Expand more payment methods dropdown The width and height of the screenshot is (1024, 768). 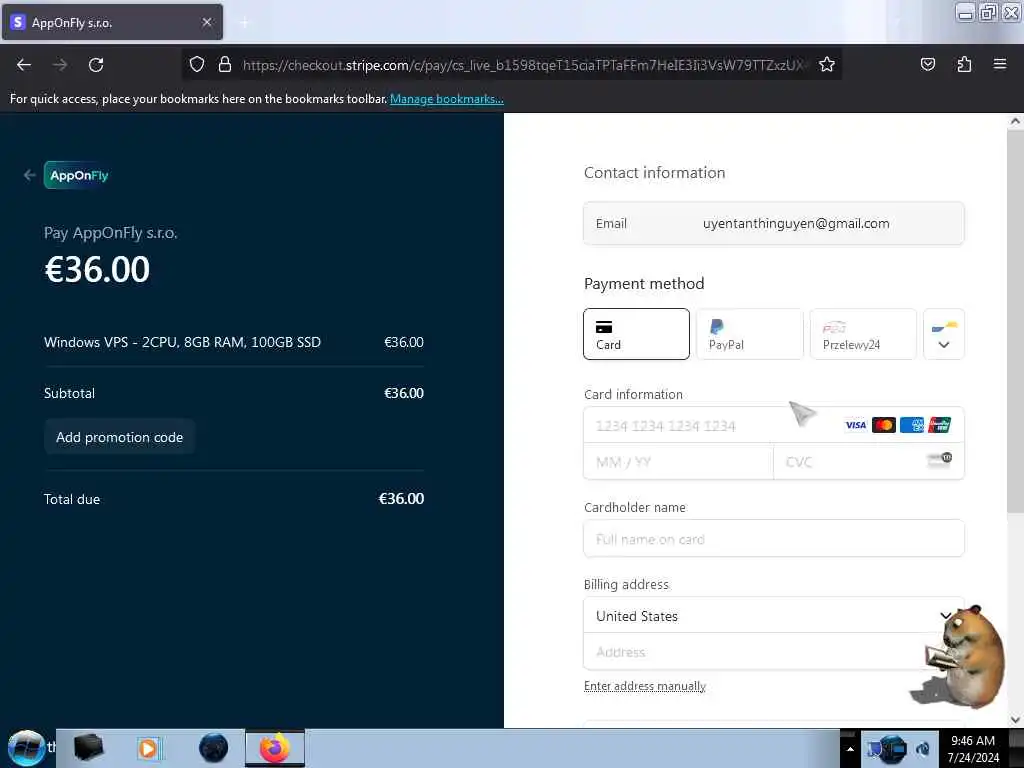[x=944, y=334]
